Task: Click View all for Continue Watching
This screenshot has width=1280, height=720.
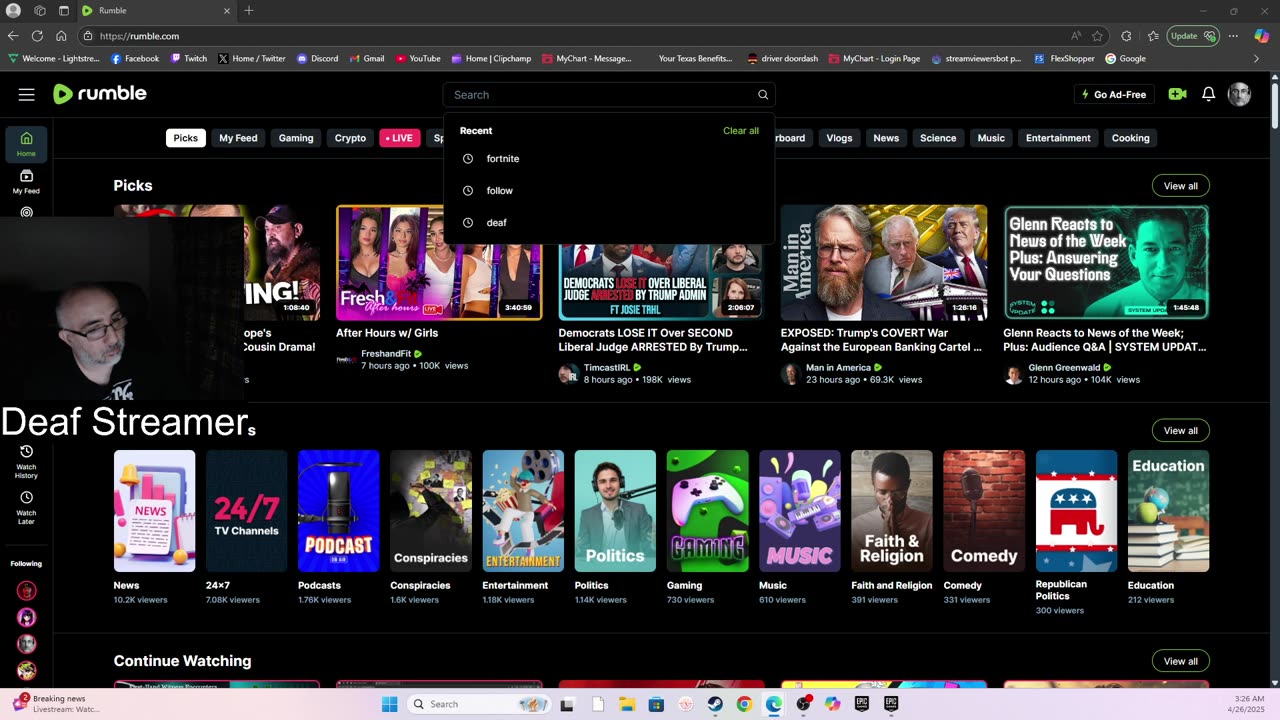Action: tap(1181, 661)
